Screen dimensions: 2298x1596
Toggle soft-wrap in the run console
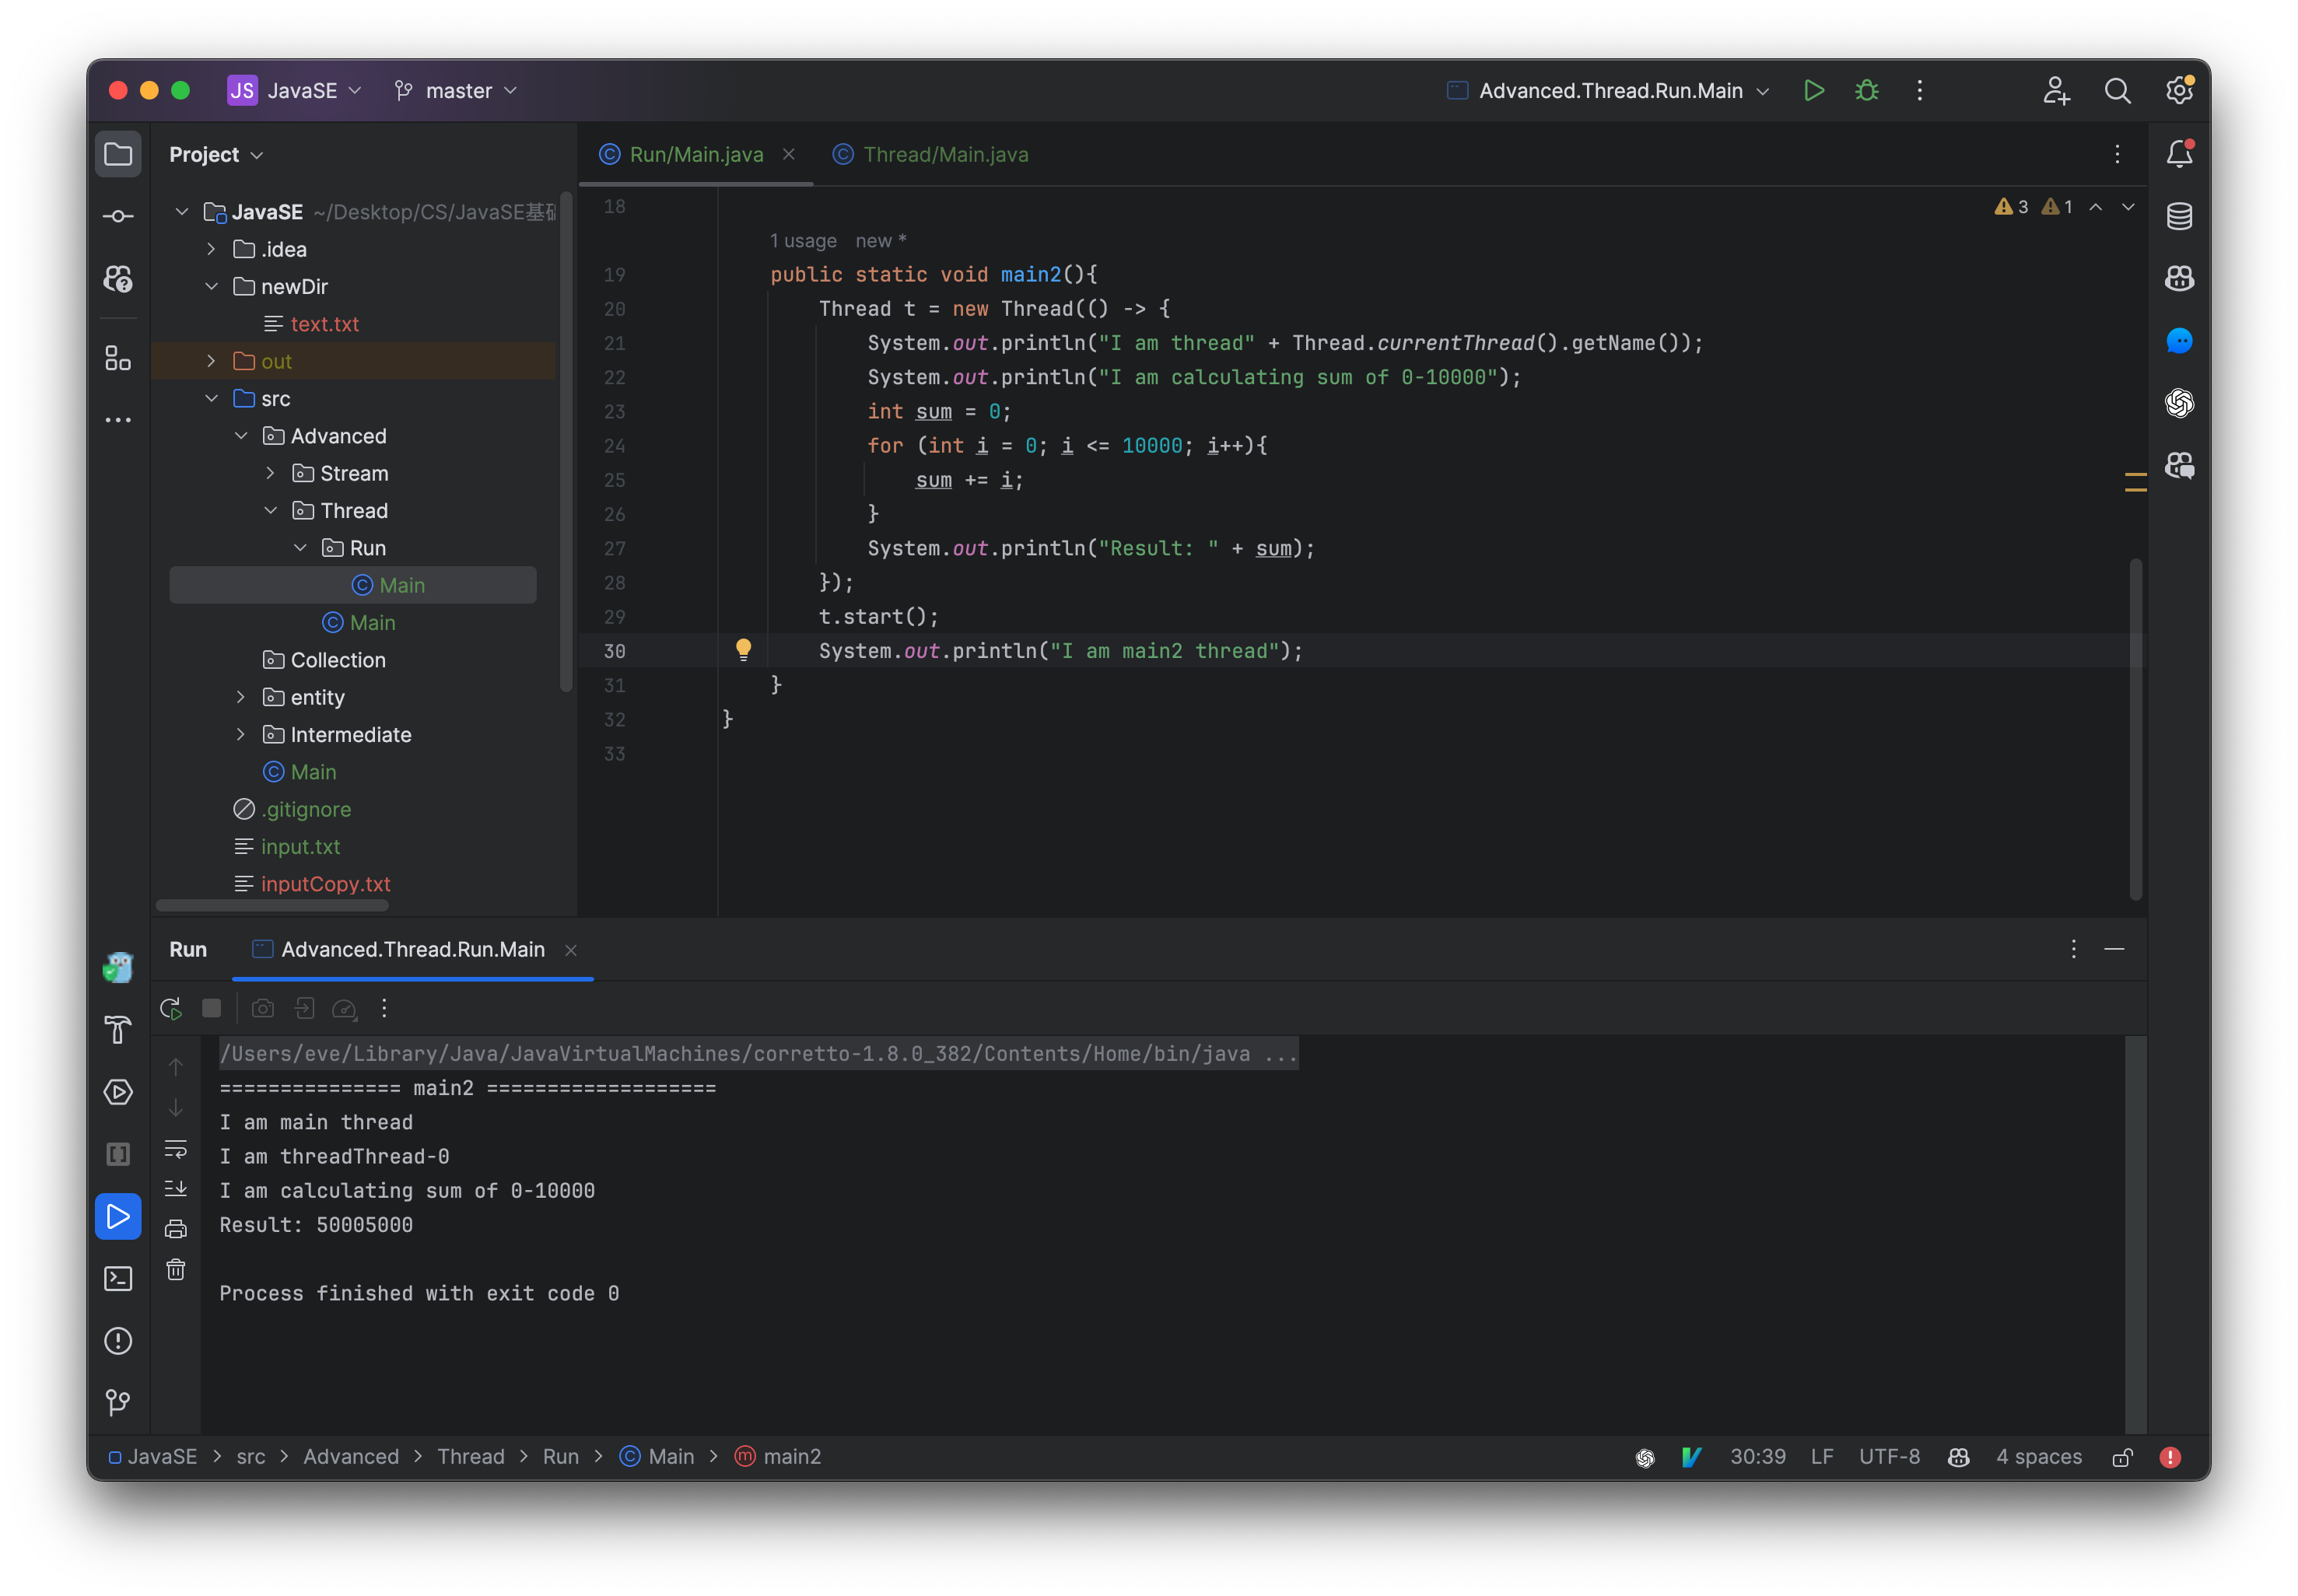176,1148
